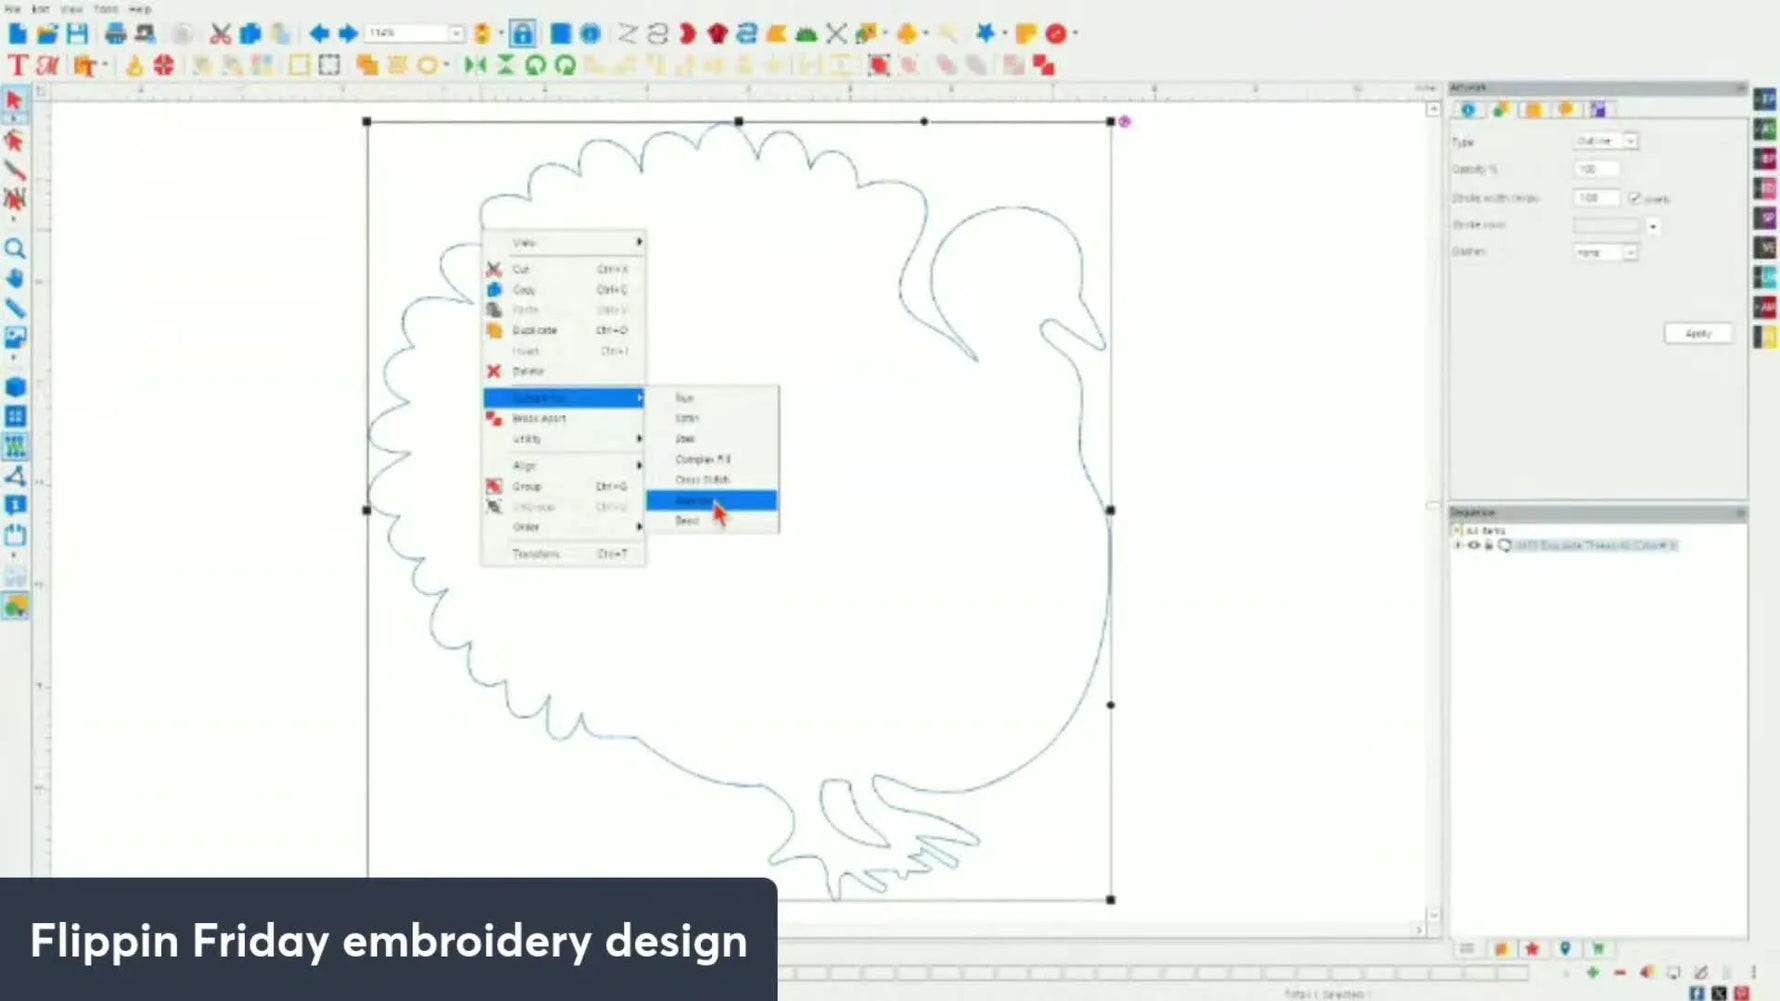The height and width of the screenshot is (1001, 1780).
Task: Open a file using the folder icon
Action: tap(46, 33)
